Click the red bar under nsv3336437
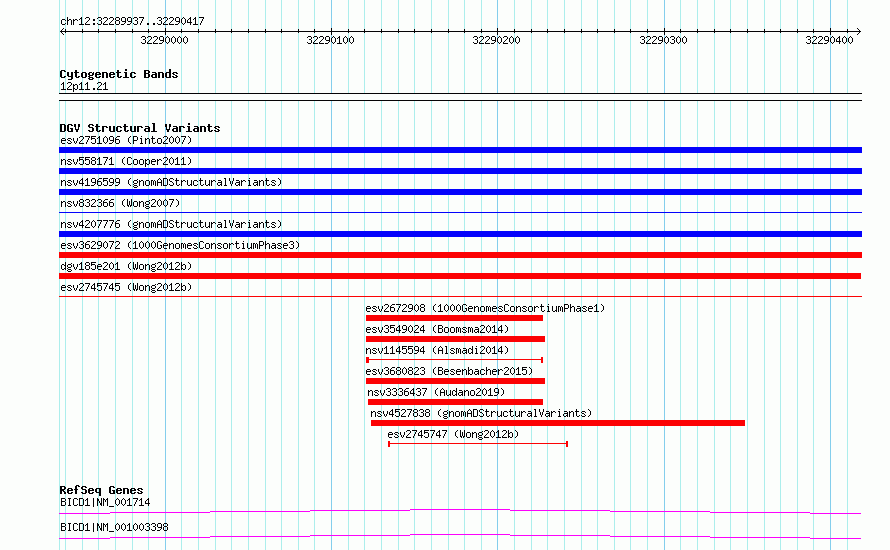This screenshot has width=890, height=550. pos(455,402)
